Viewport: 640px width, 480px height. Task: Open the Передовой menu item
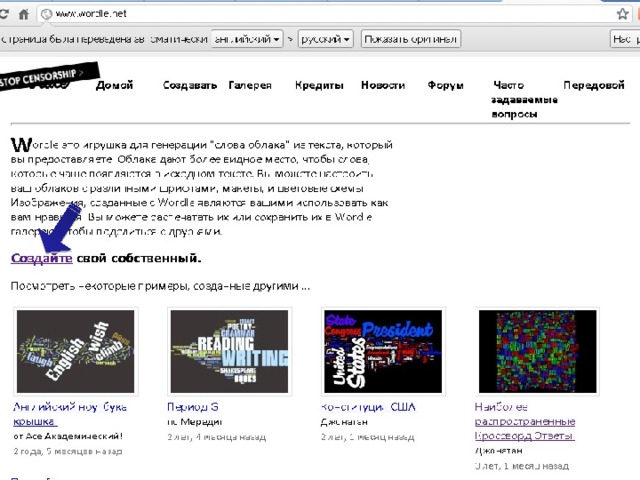594,85
